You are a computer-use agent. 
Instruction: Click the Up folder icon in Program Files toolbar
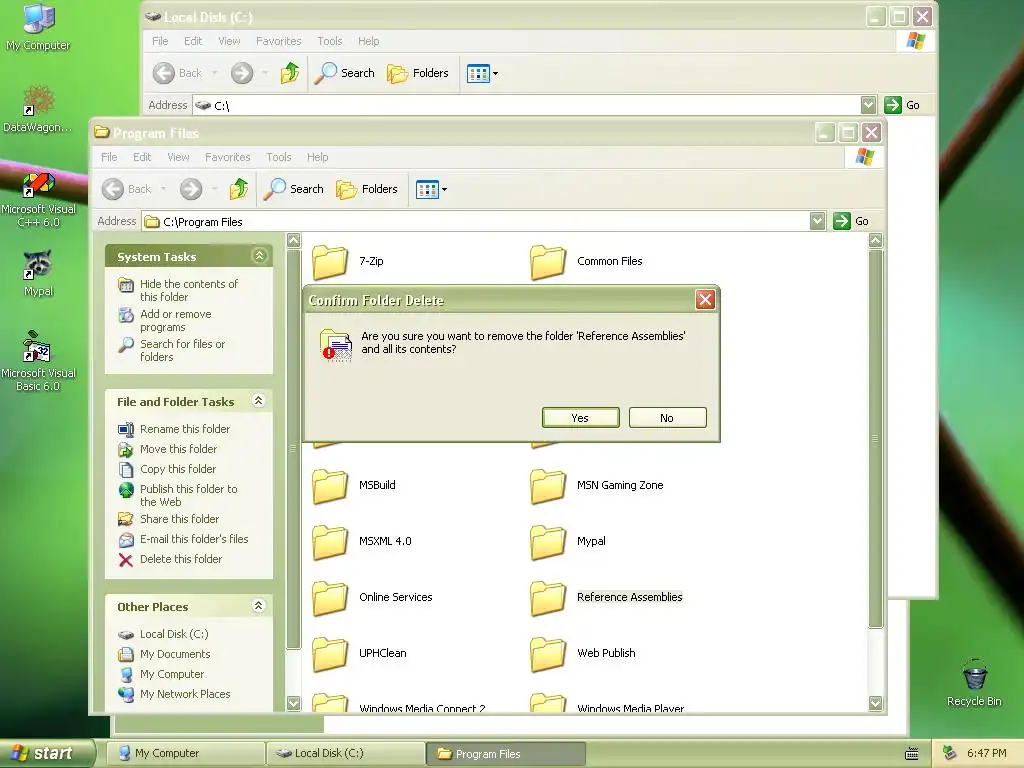pyautogui.click(x=238, y=189)
